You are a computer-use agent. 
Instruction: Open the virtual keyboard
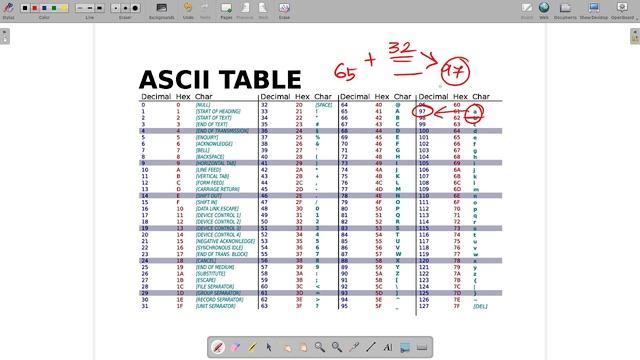422,347
